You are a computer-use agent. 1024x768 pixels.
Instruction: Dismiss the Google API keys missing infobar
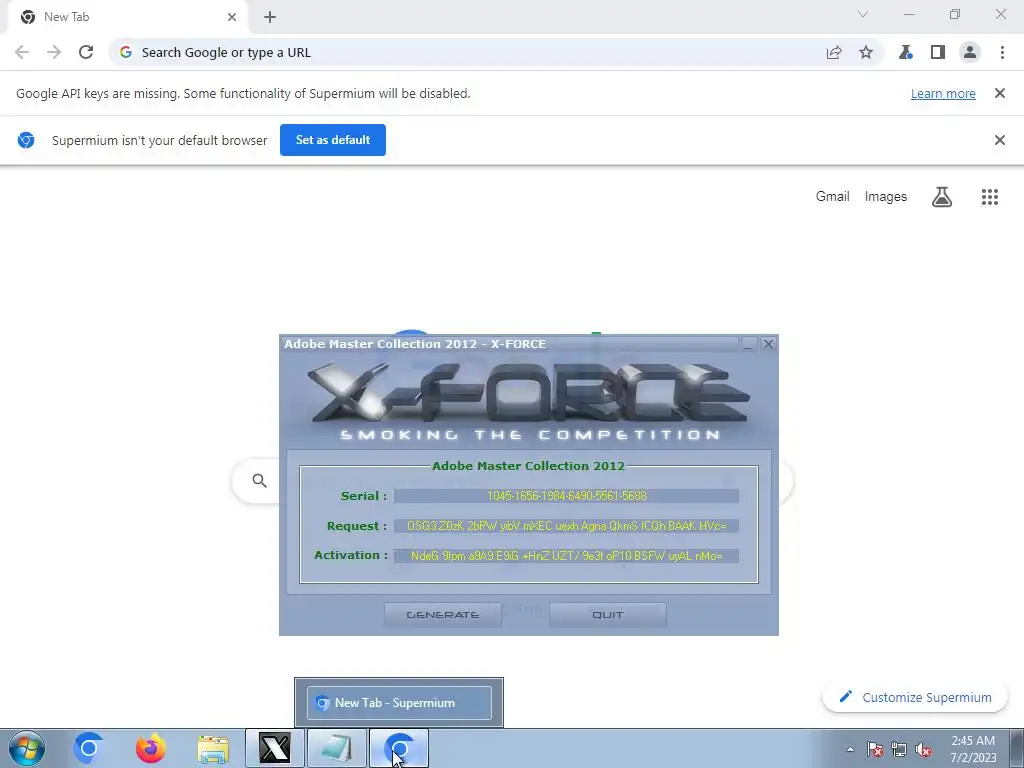[x=1000, y=93]
